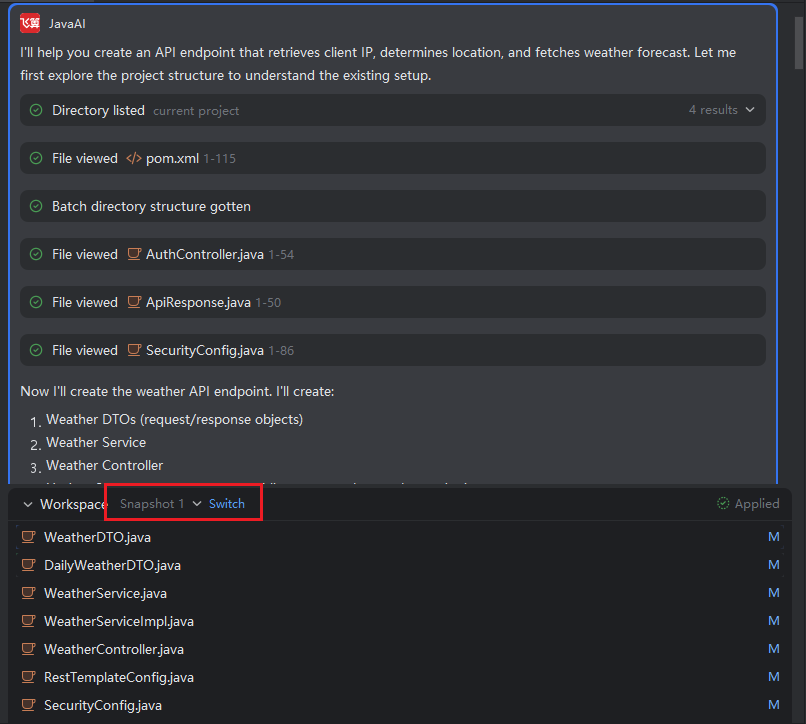Expand the 4 results dropdown
Screen dimensions: 806x724
[721, 110]
